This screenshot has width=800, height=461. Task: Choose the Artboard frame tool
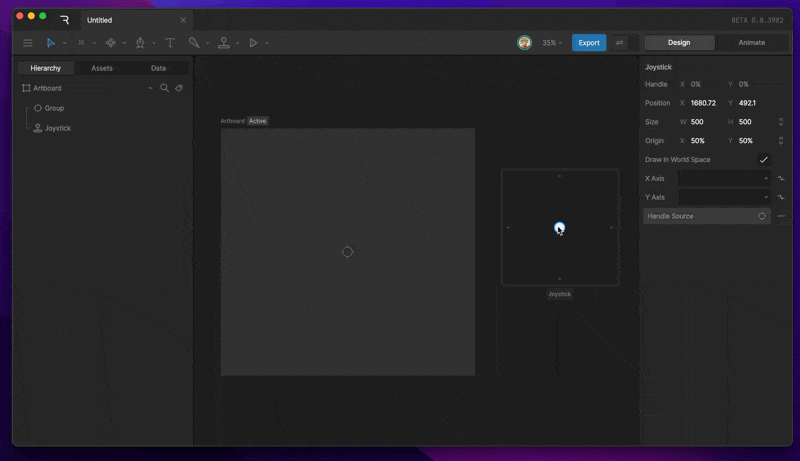pyautogui.click(x=82, y=43)
